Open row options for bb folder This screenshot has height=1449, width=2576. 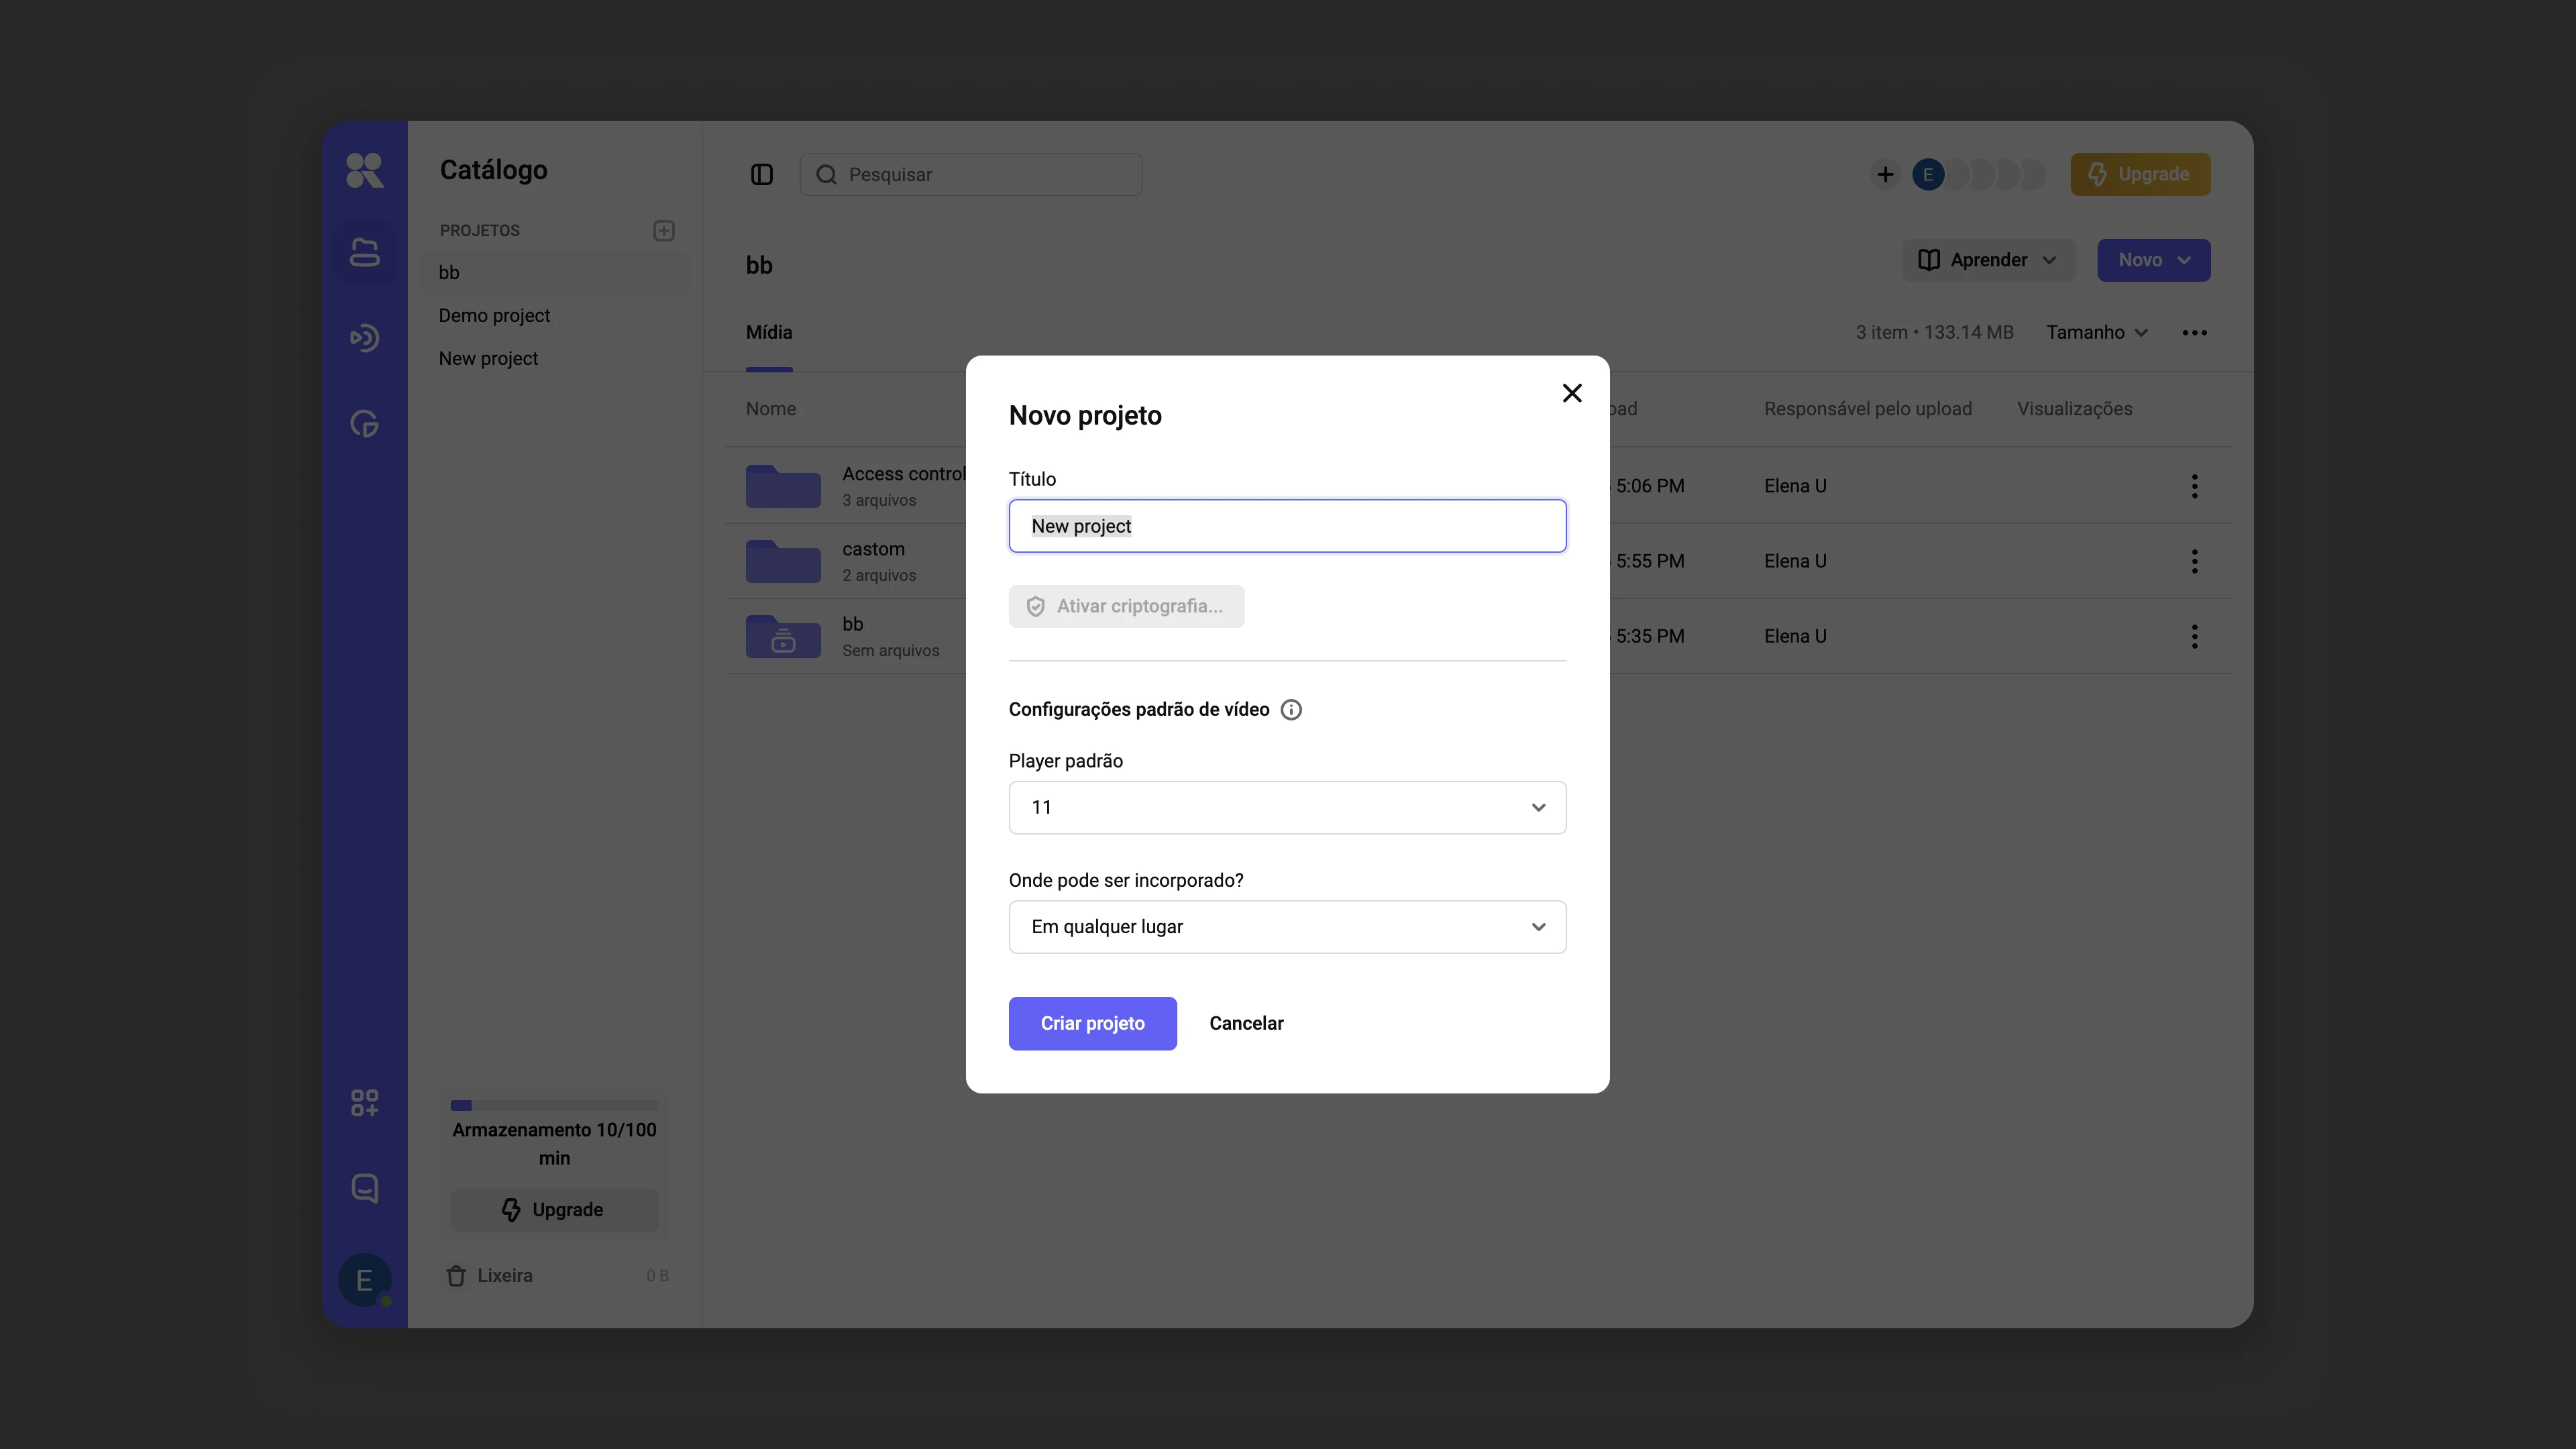(x=2195, y=636)
